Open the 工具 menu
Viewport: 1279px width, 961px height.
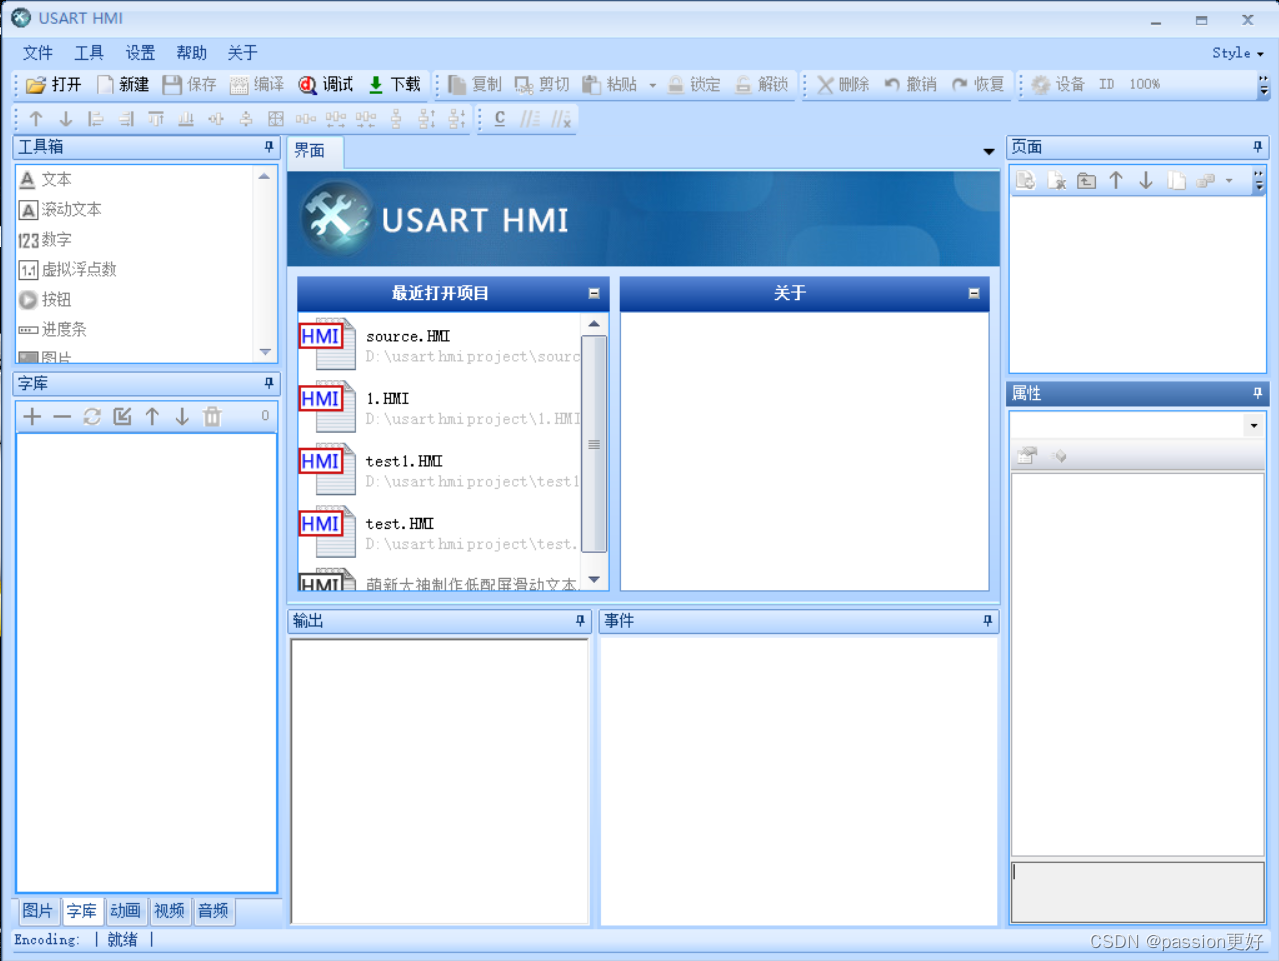click(x=88, y=53)
